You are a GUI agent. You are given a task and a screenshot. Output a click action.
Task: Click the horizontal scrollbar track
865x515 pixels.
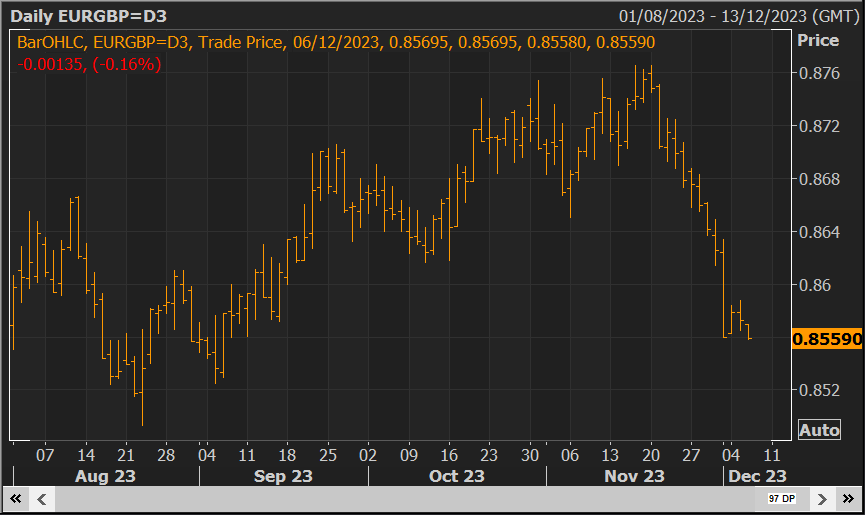[405, 499]
